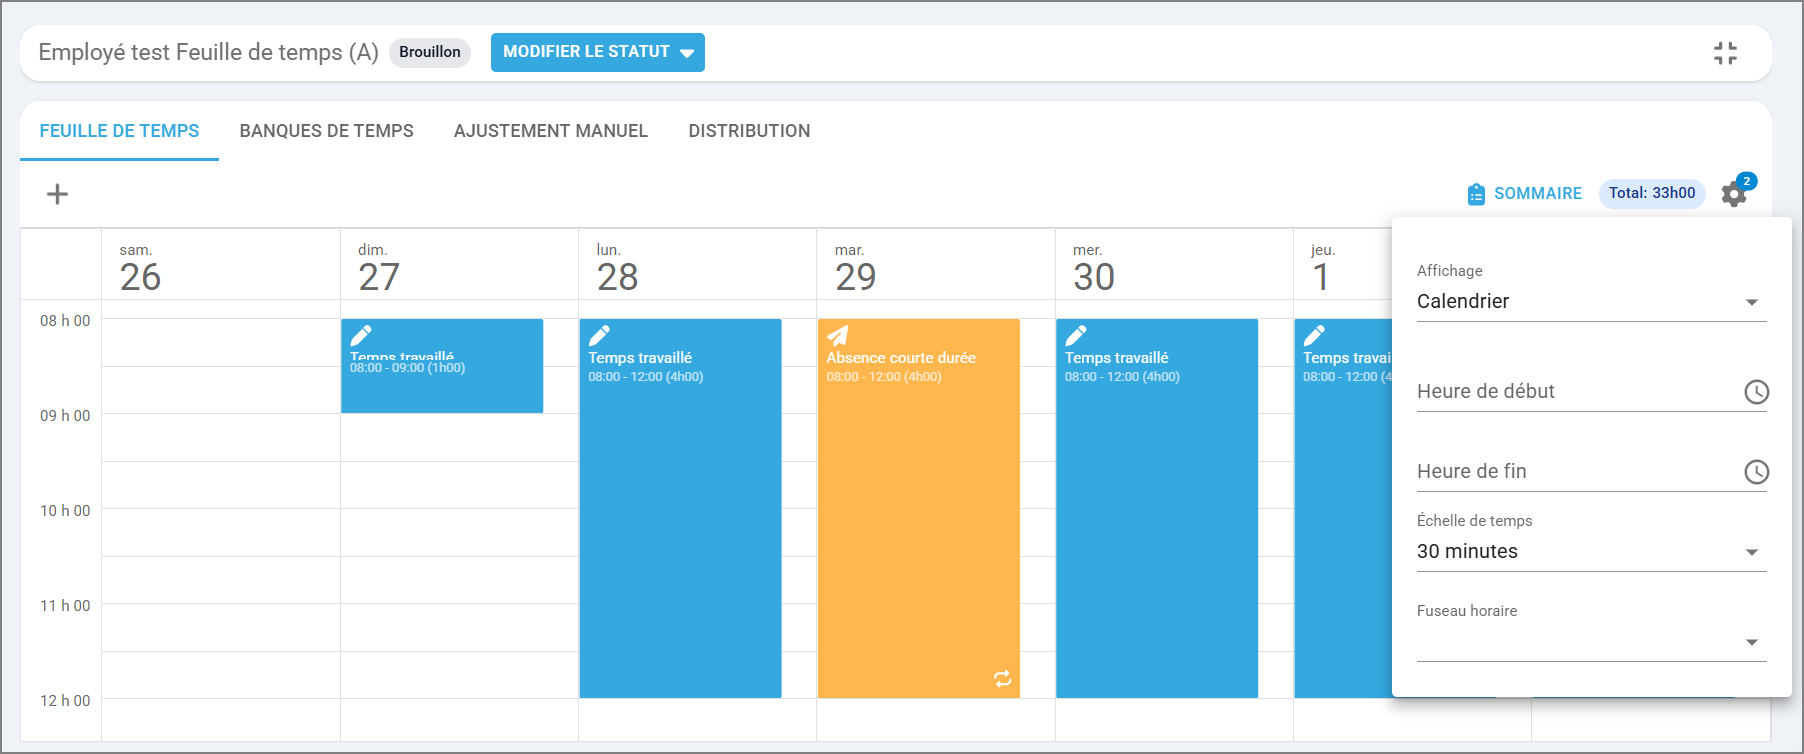
Task: Click the pencil icon on Monday 28 entry
Action: point(599,335)
